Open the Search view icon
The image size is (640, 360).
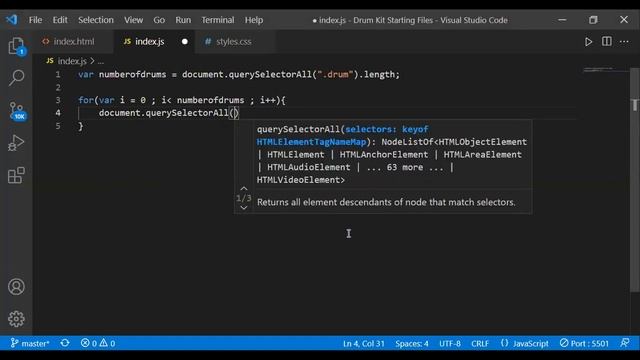[x=16, y=77]
